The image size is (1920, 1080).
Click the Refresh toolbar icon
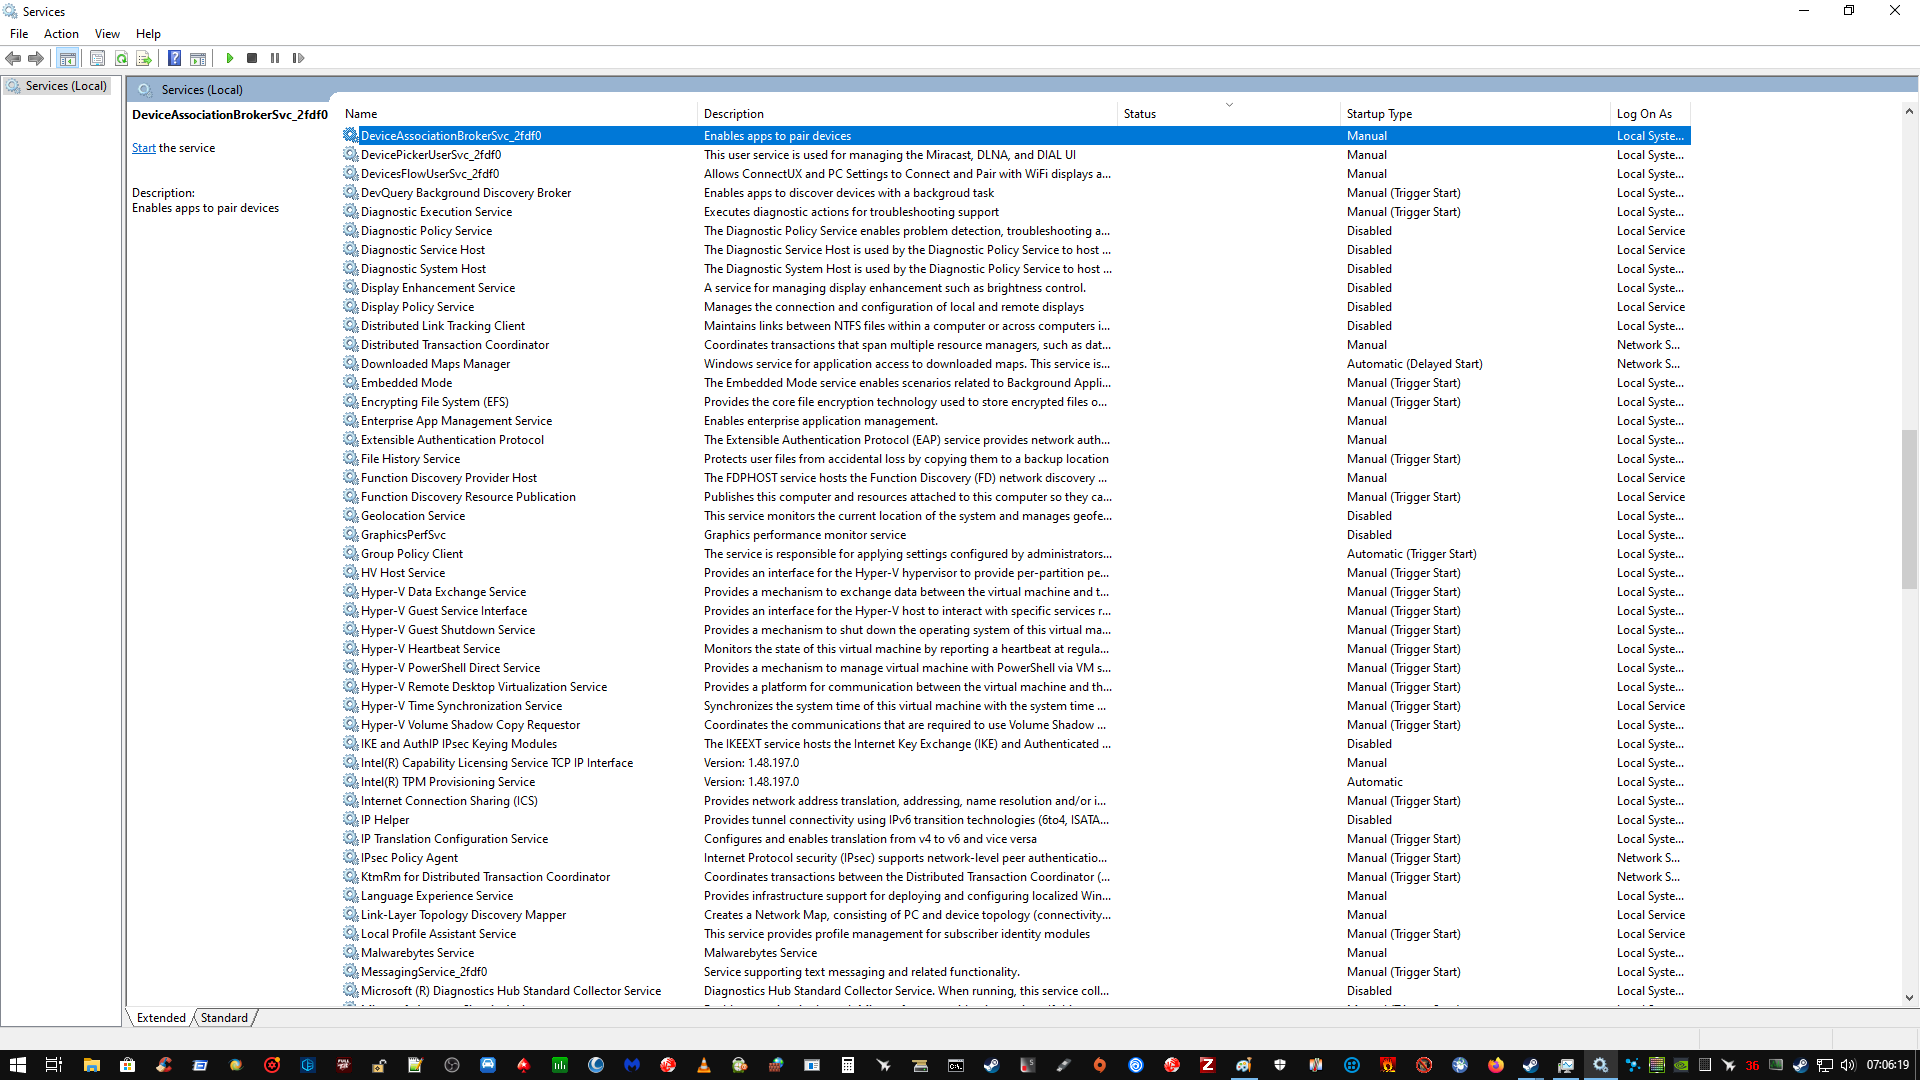click(121, 58)
